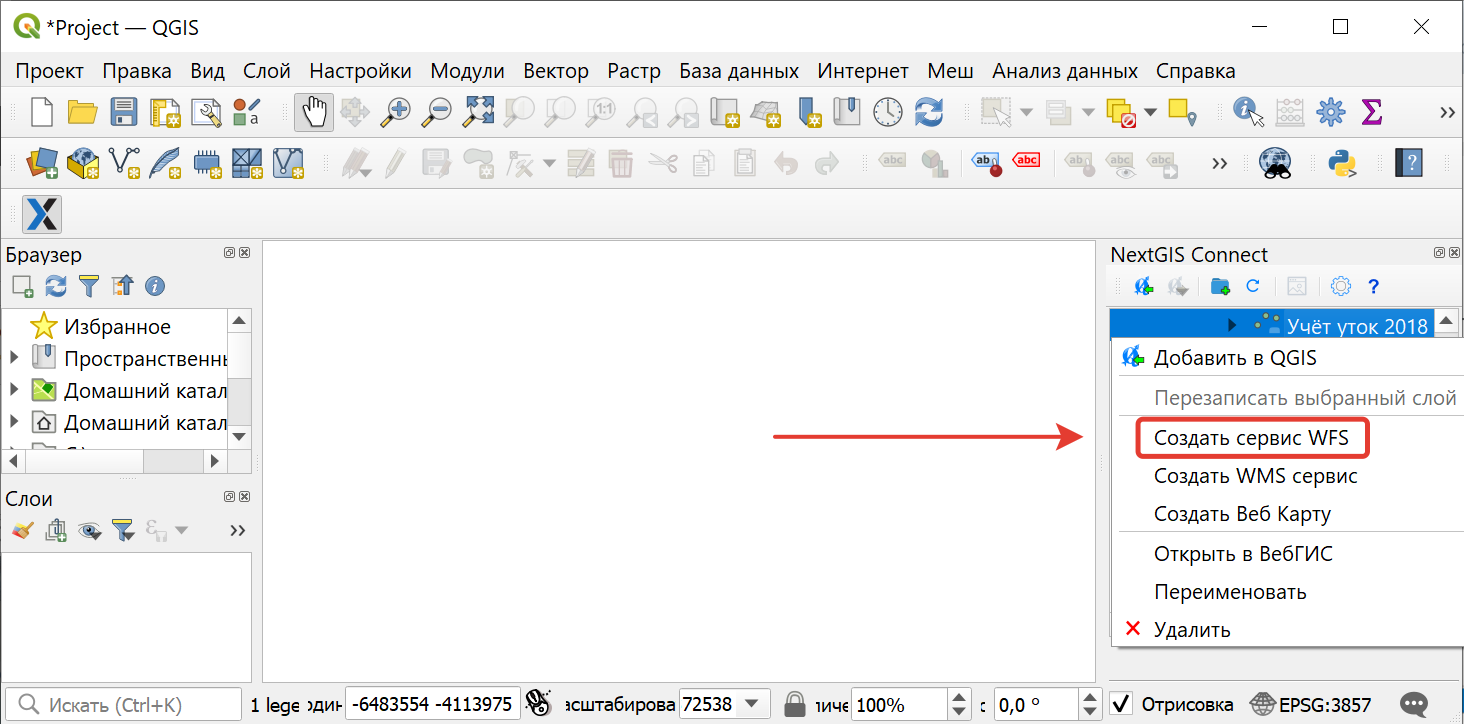Zoom out with the magnifier minus tool
1464x724 pixels.
[437, 111]
